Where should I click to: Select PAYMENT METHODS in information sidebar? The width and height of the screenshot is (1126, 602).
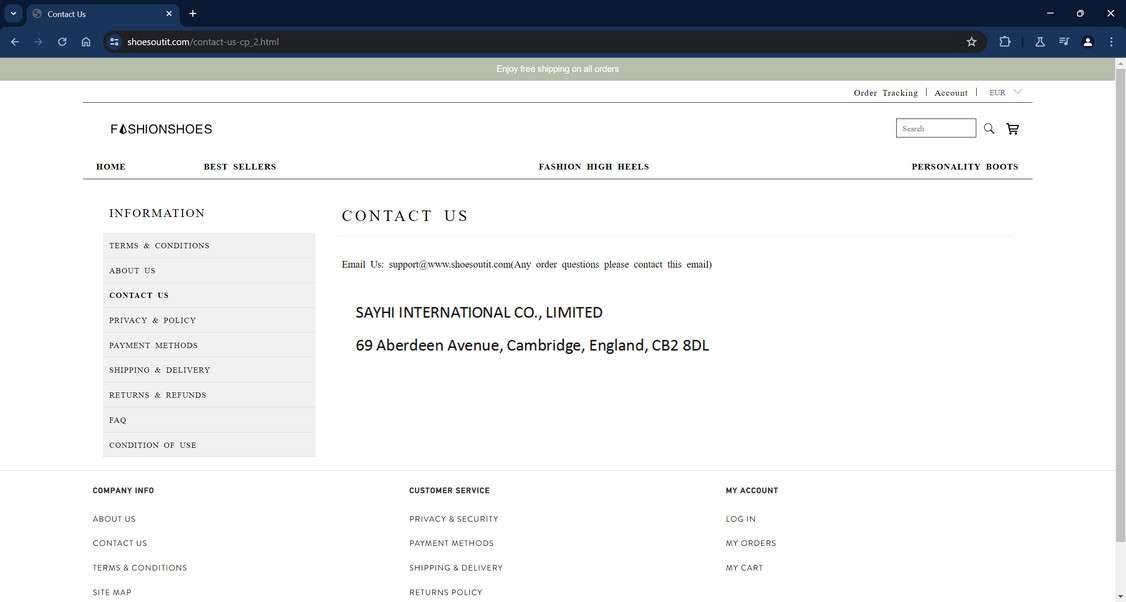tap(209, 346)
